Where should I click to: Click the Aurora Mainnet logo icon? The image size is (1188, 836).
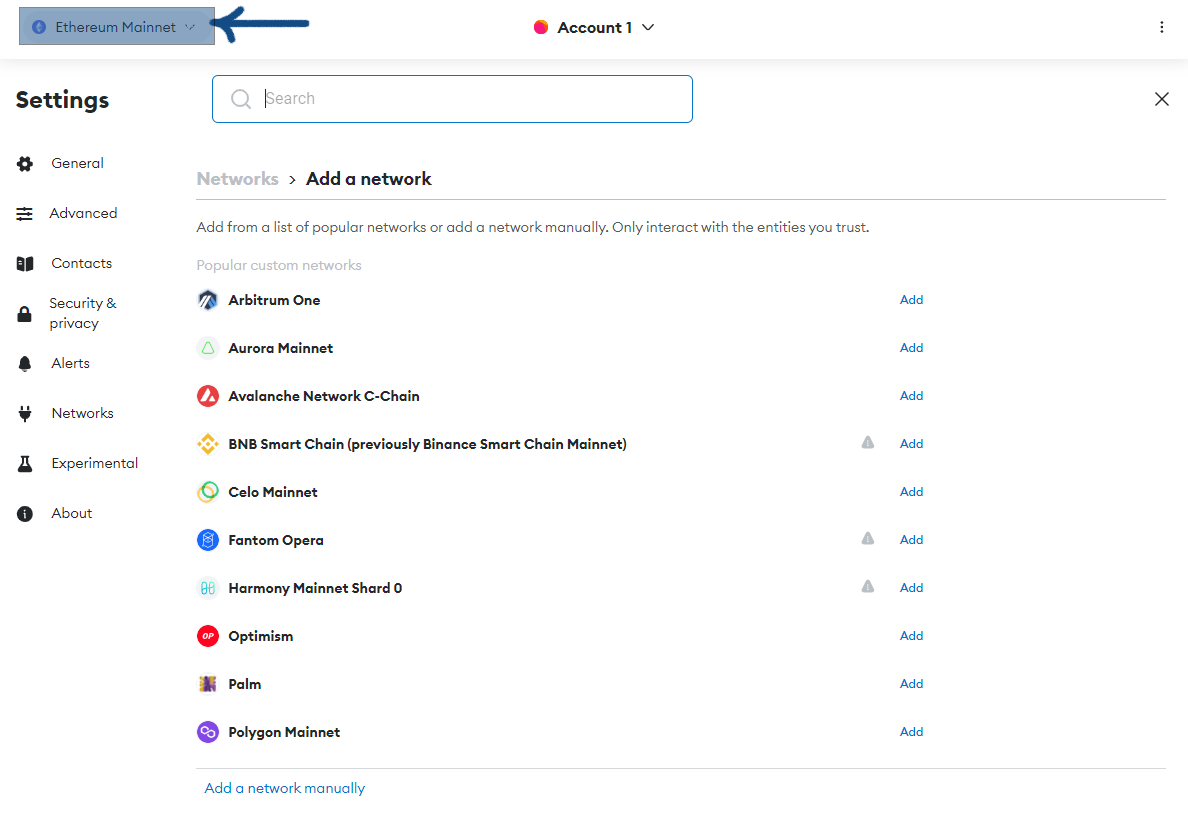tap(208, 348)
